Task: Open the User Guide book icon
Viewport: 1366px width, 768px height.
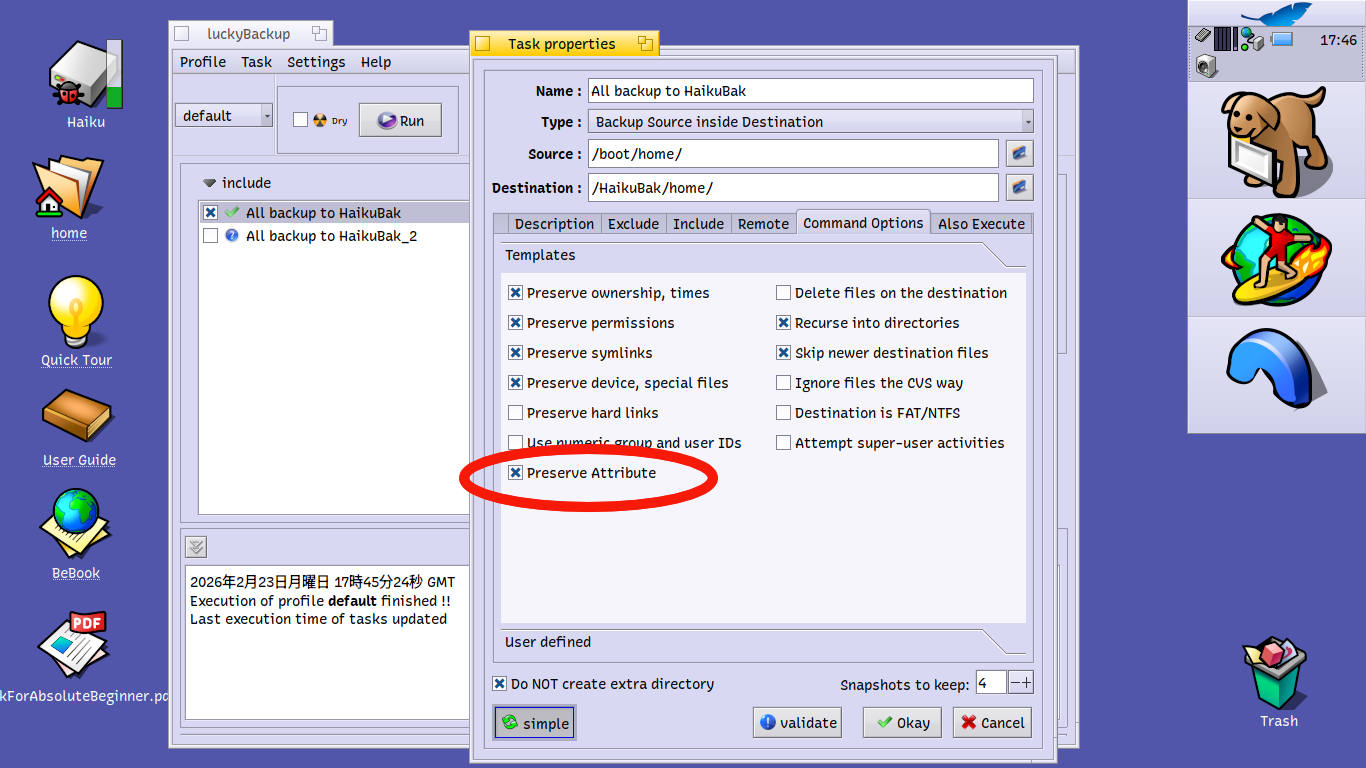Action: [x=78, y=416]
